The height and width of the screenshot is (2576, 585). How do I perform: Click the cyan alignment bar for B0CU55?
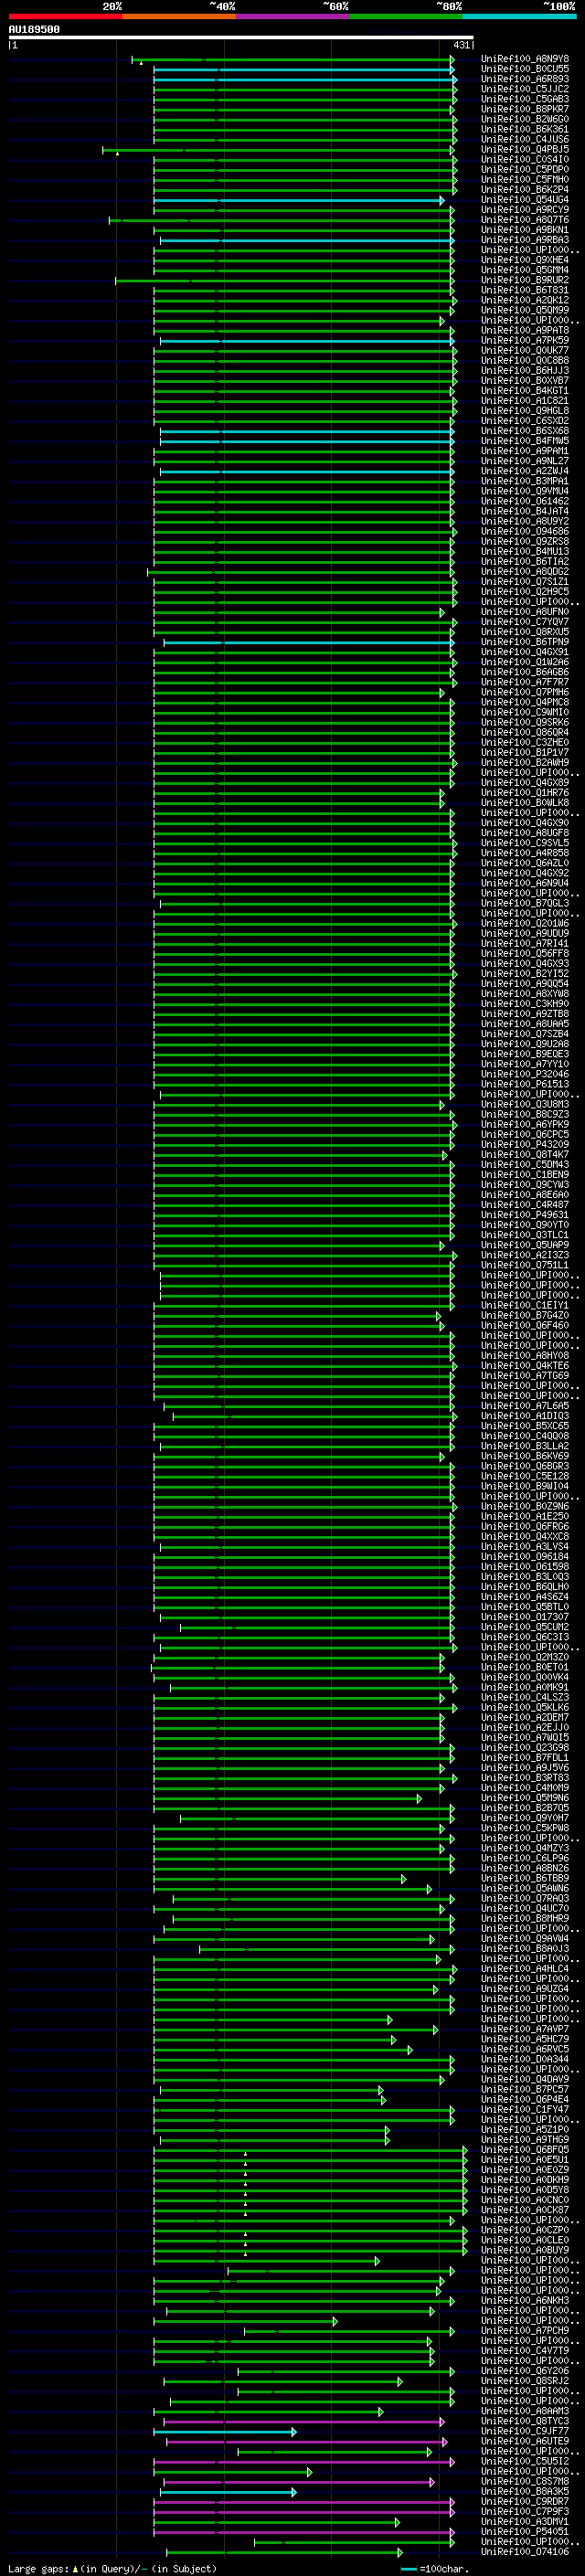coord(304,69)
